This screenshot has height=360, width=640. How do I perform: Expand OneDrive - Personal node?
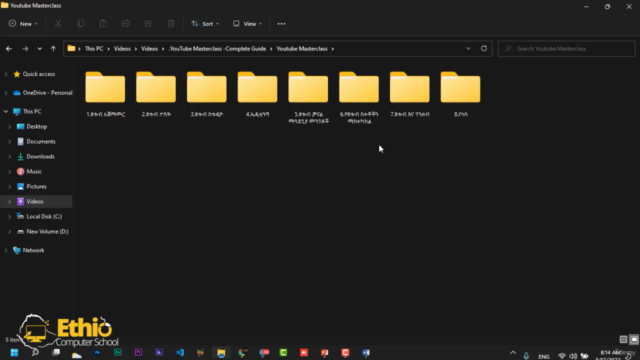coord(6,93)
